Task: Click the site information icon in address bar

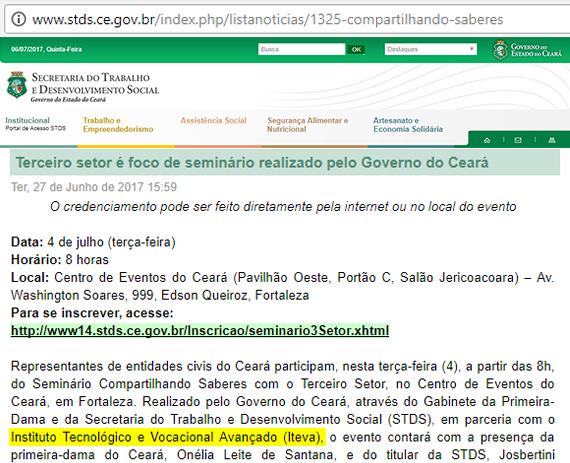Action: pyautogui.click(x=19, y=19)
